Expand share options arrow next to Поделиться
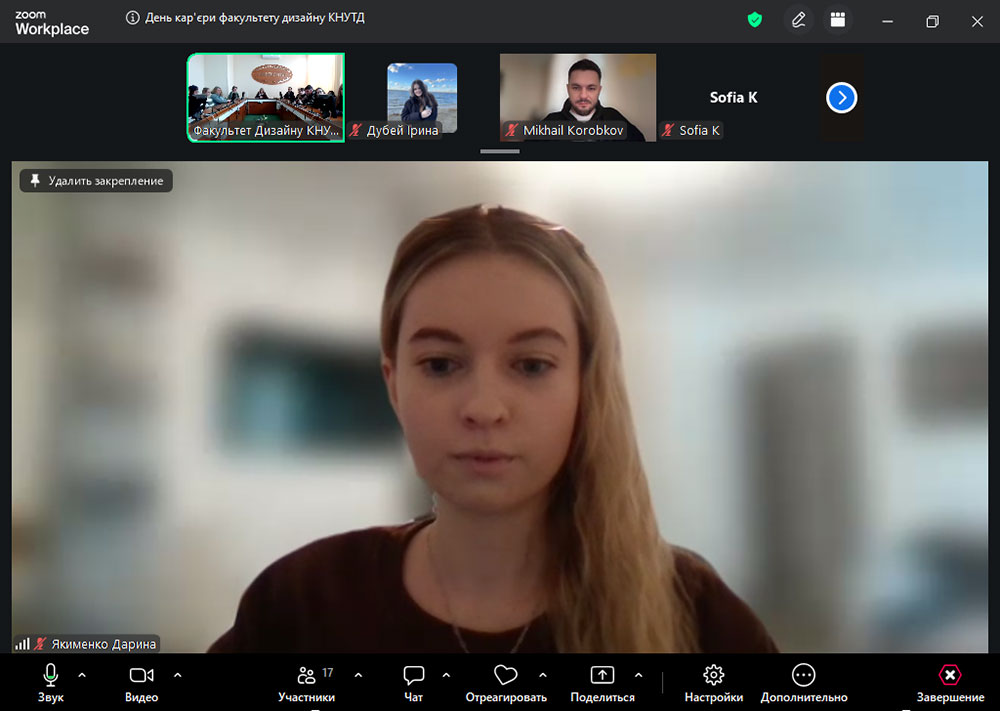The width and height of the screenshot is (1000, 711). coord(639,675)
